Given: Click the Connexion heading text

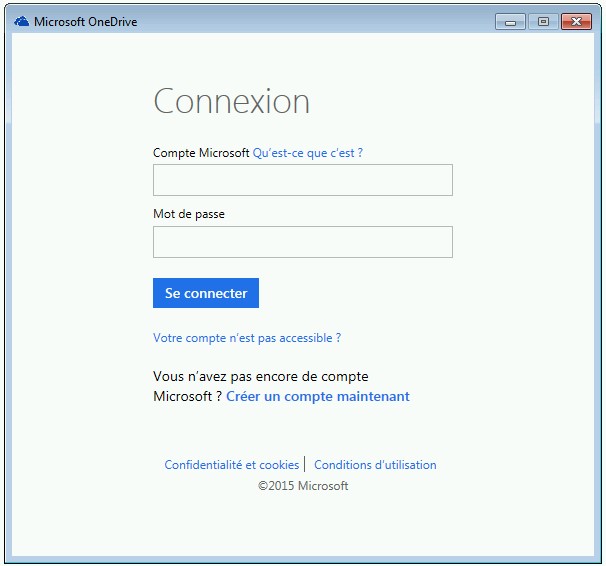Looking at the screenshot, I should [x=232, y=101].
